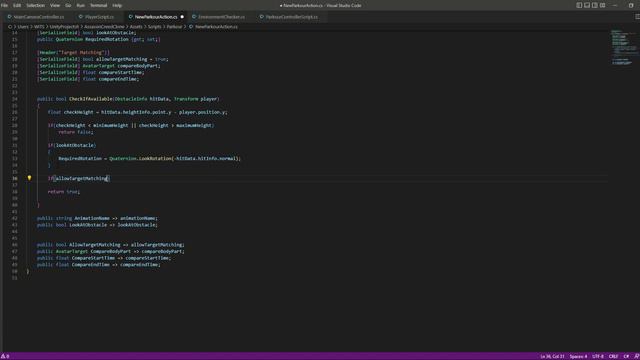640x360 pixels.
Task: Click the 'float compareStartTime' field line
Action: point(91,72)
